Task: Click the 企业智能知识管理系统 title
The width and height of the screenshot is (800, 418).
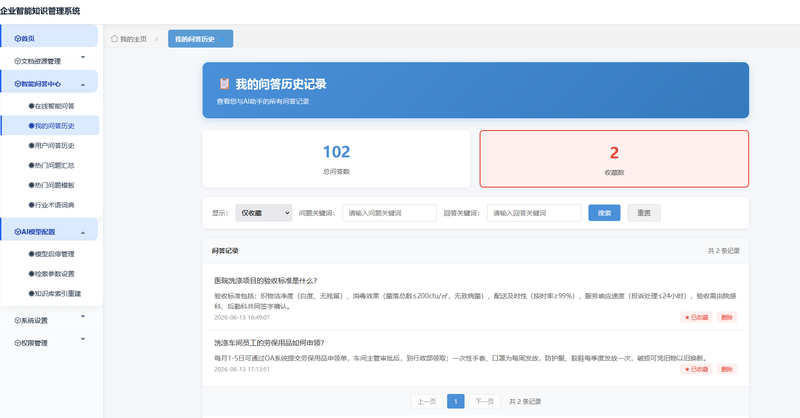Action: point(40,11)
